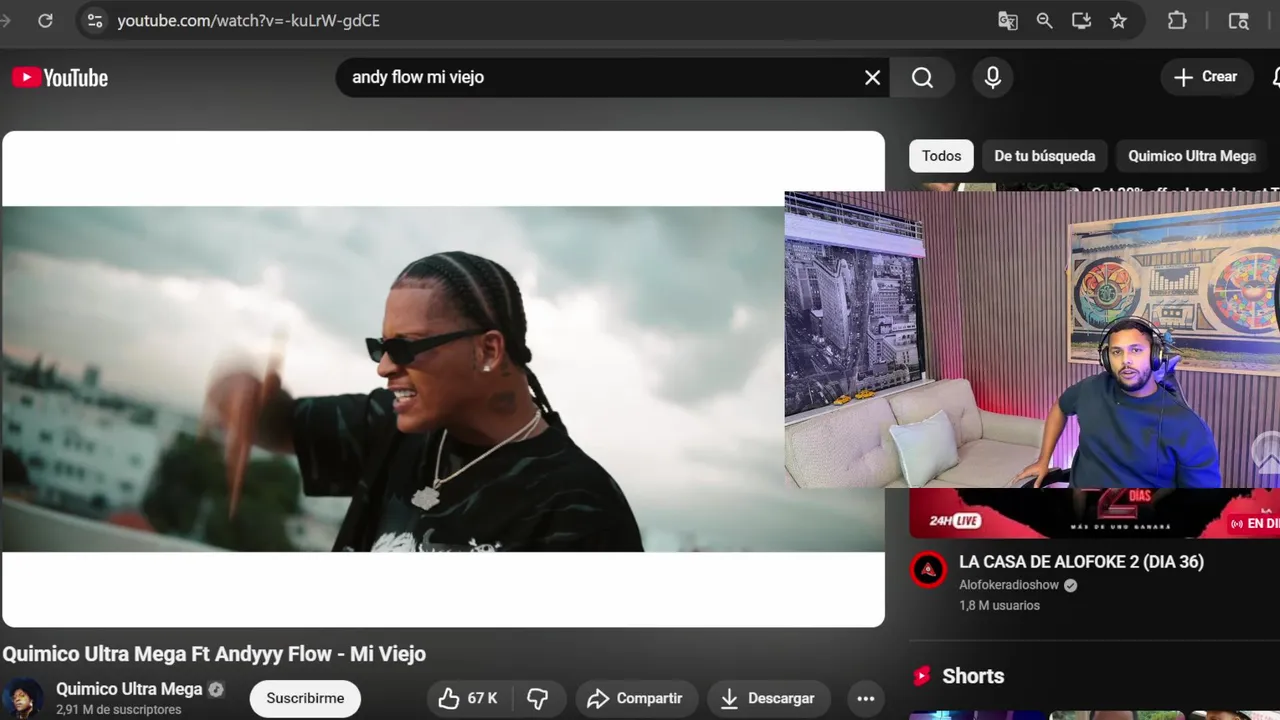1280x720 pixels.
Task: Open the Google Translate page icon
Action: coord(1008,20)
